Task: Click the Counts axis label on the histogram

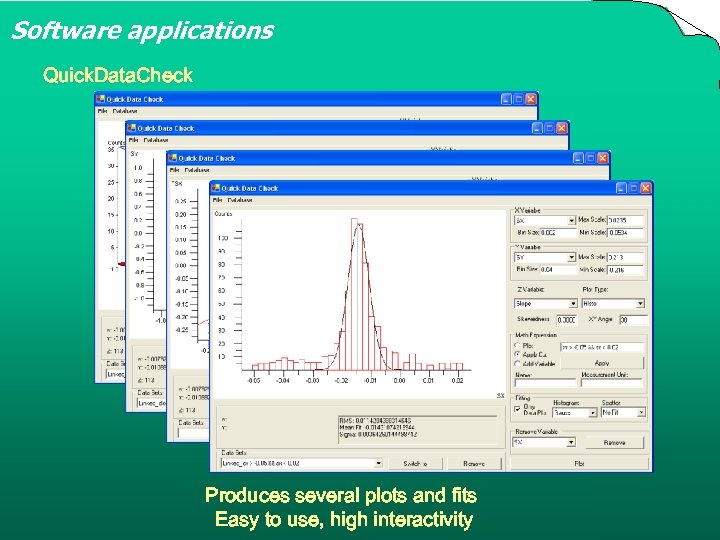Action: (223, 214)
